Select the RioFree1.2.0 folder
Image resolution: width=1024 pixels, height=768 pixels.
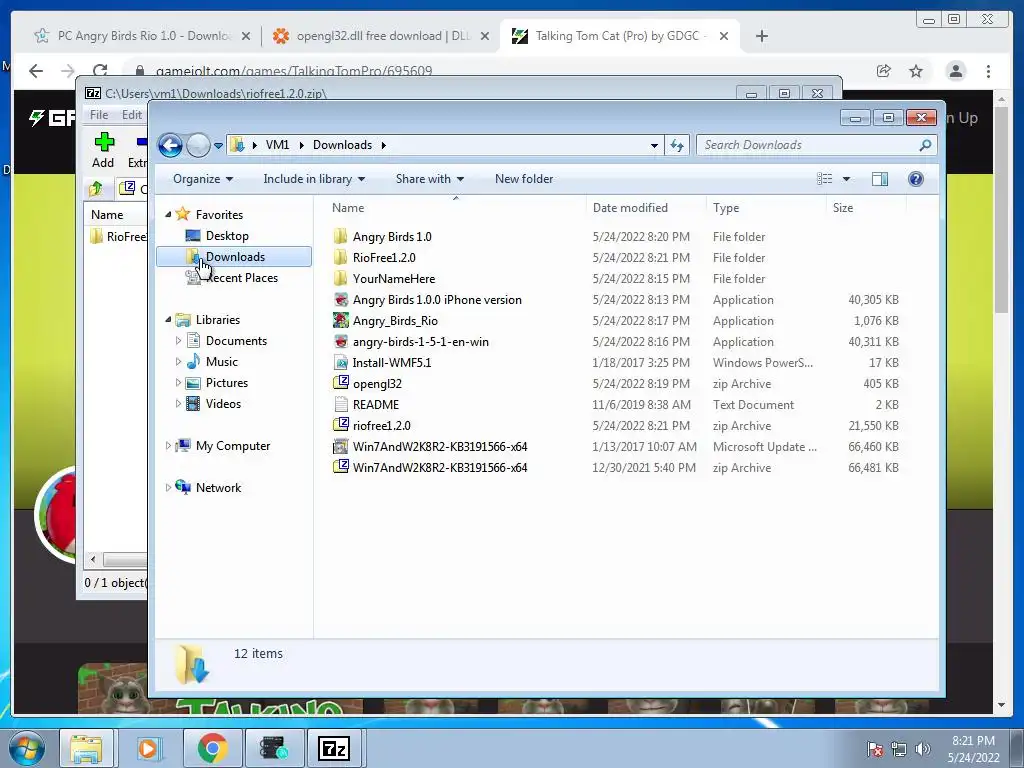click(x=384, y=257)
